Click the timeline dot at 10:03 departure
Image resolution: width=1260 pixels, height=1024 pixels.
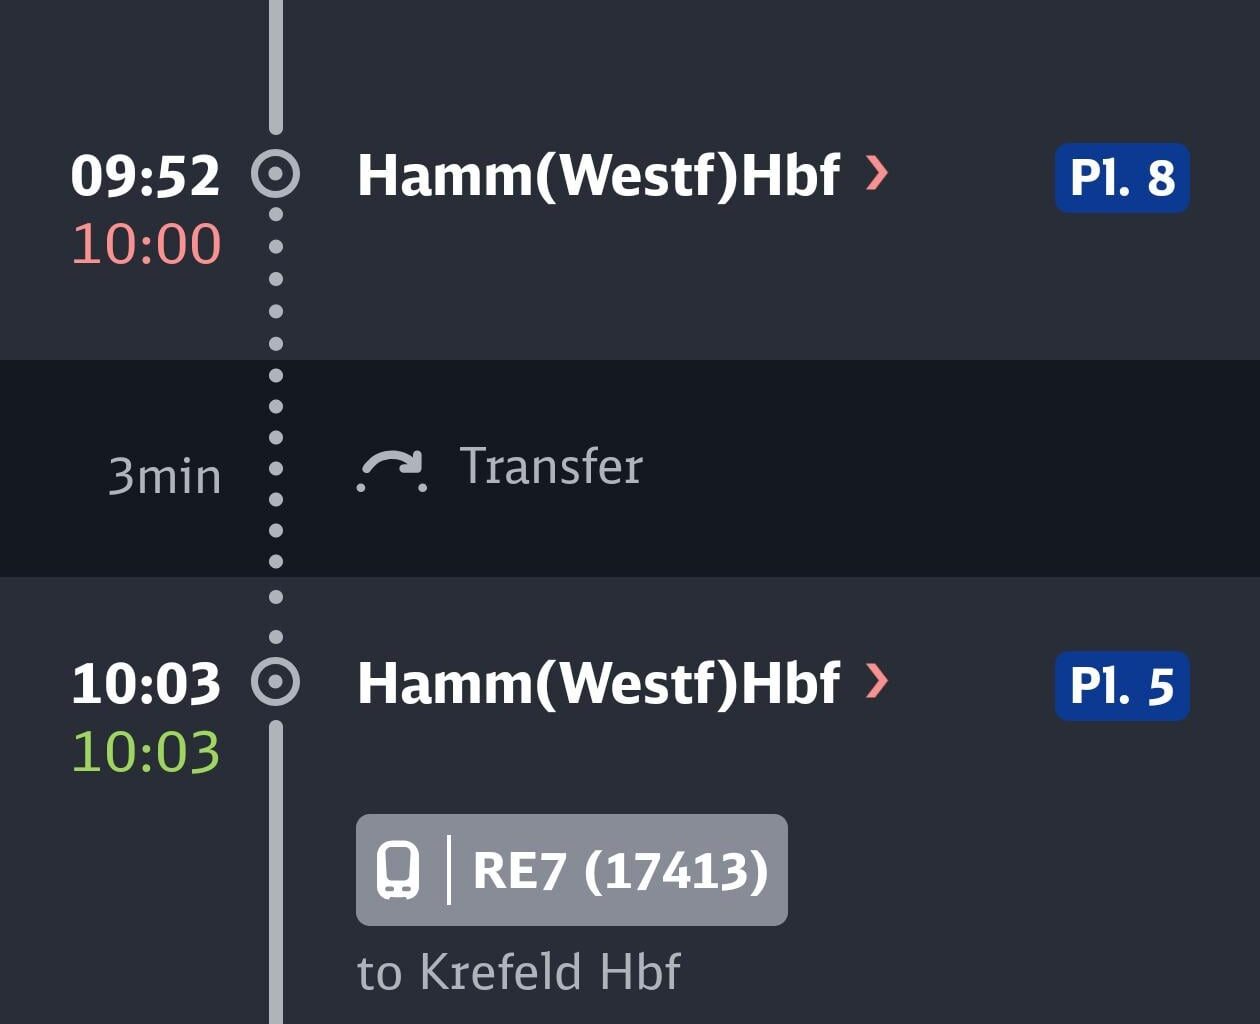coord(275,683)
